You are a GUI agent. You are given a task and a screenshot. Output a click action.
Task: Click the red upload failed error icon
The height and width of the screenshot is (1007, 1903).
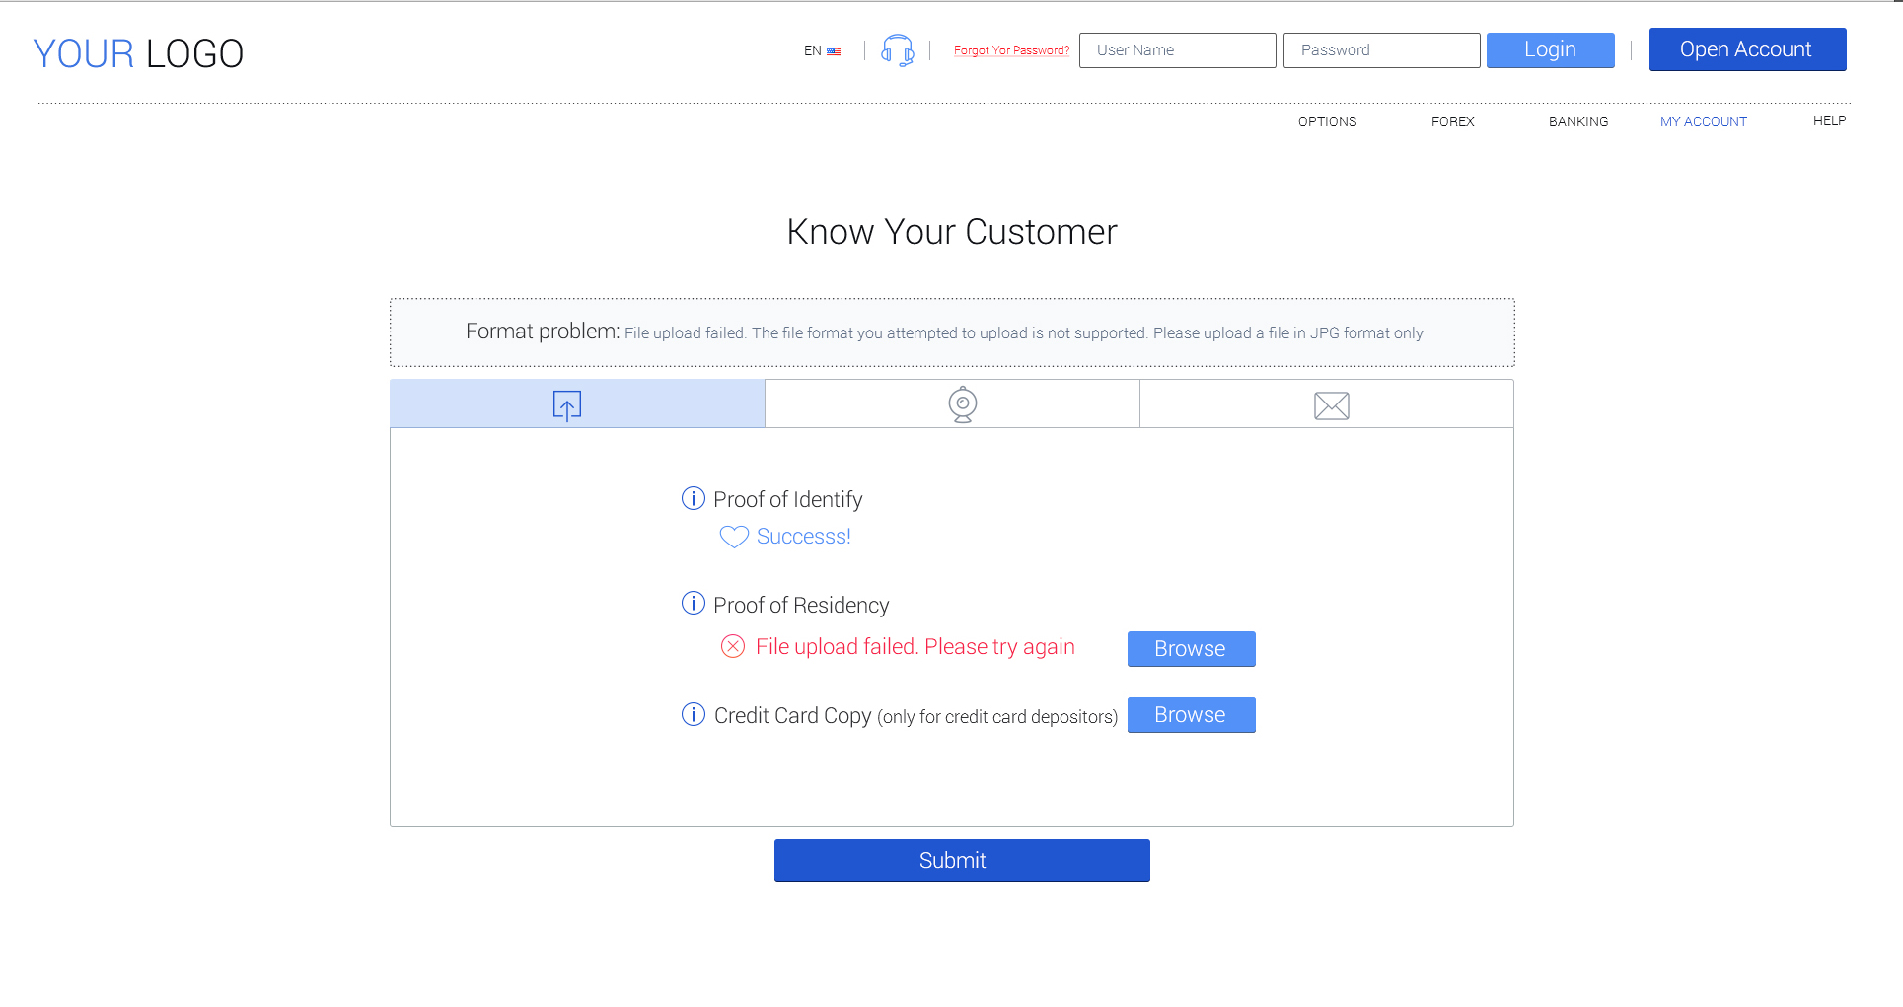[733, 646]
